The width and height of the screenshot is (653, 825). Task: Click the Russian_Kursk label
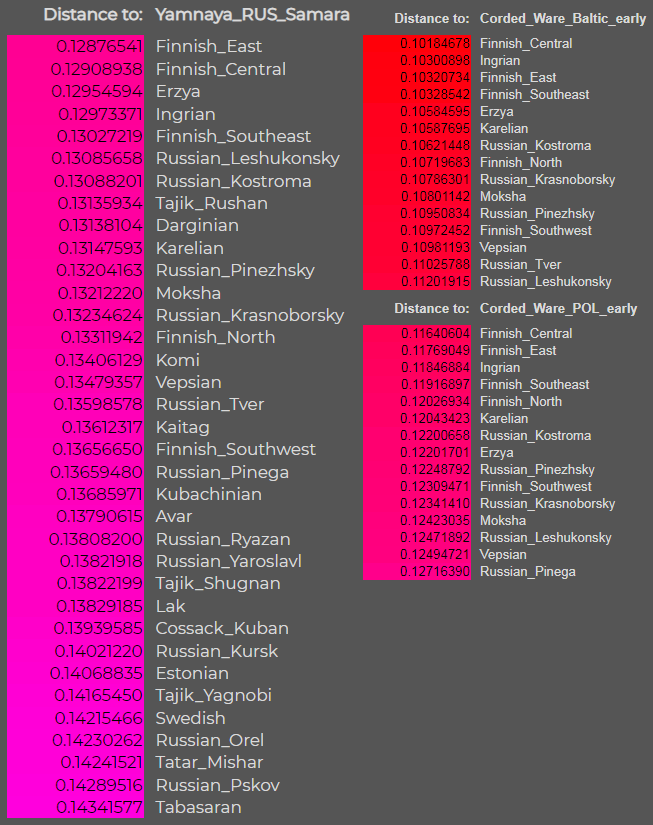pyautogui.click(x=217, y=651)
